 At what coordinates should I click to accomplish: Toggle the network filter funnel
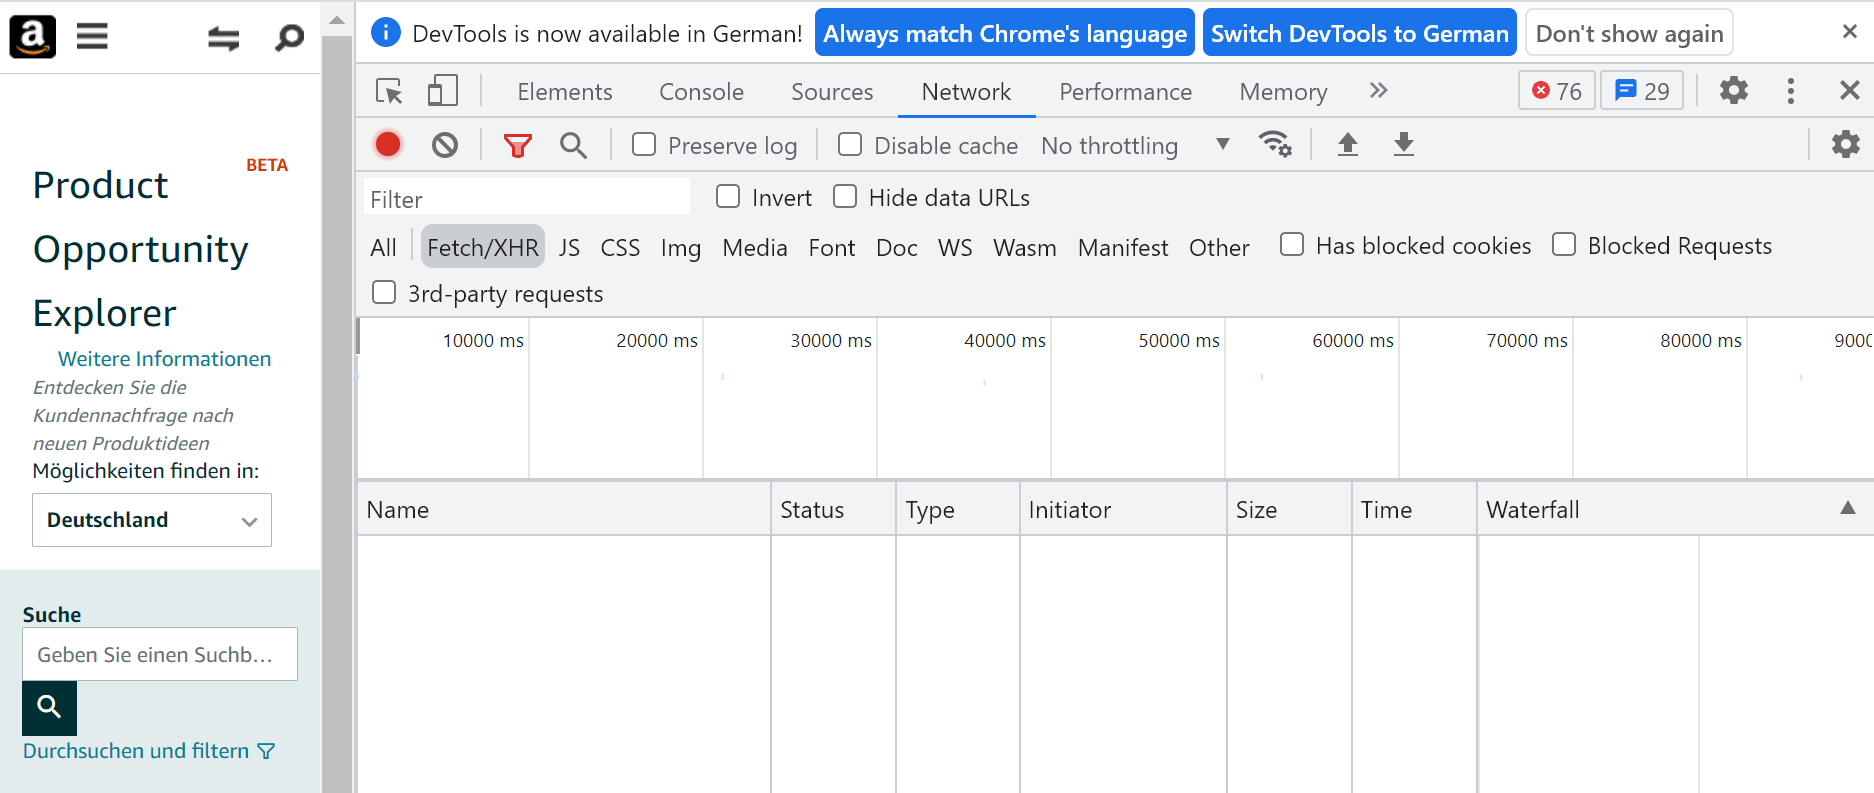pos(517,146)
